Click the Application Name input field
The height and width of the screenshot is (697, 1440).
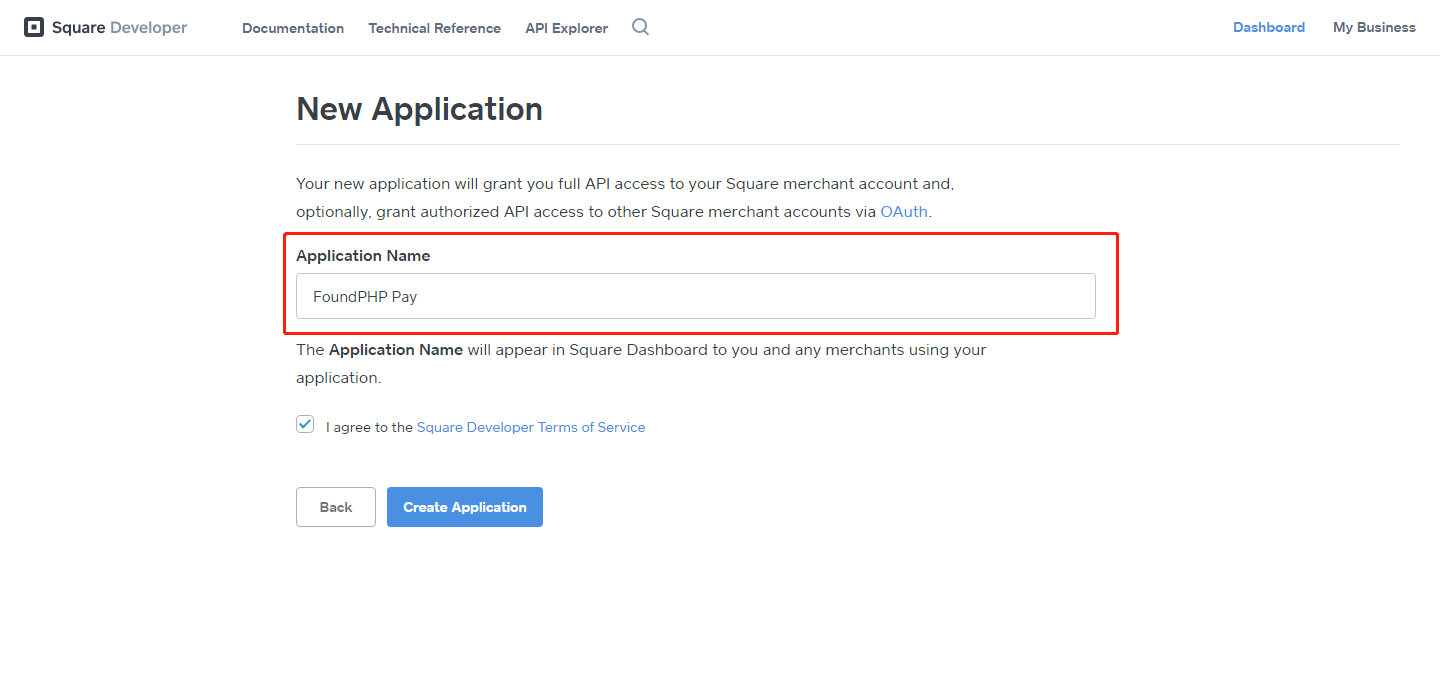[696, 296]
